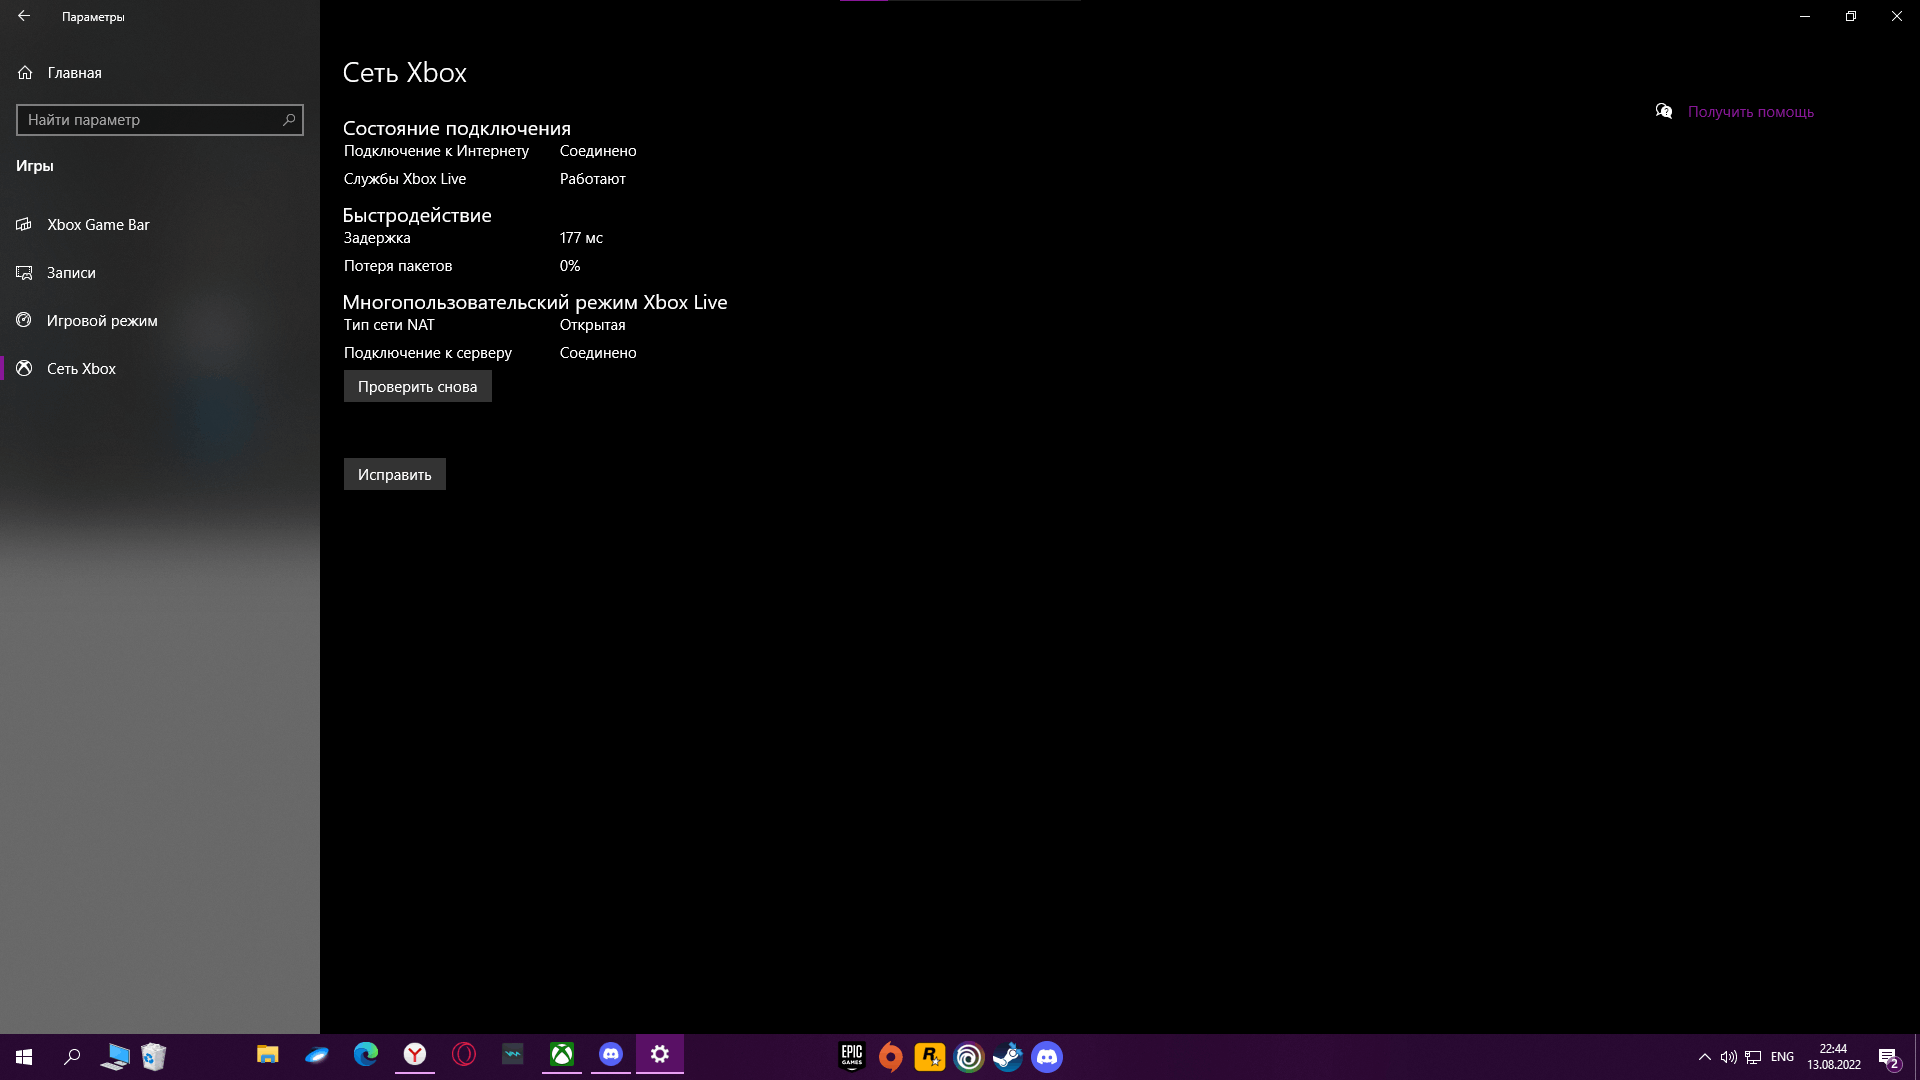Open the teal waveform app on taskbar

tap(513, 1055)
